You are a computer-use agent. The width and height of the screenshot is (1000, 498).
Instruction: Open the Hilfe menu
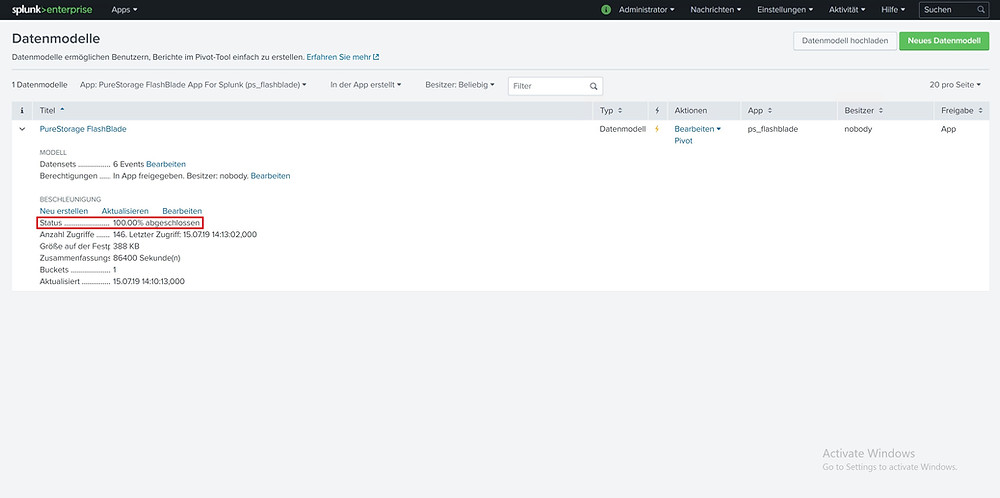[x=893, y=10]
